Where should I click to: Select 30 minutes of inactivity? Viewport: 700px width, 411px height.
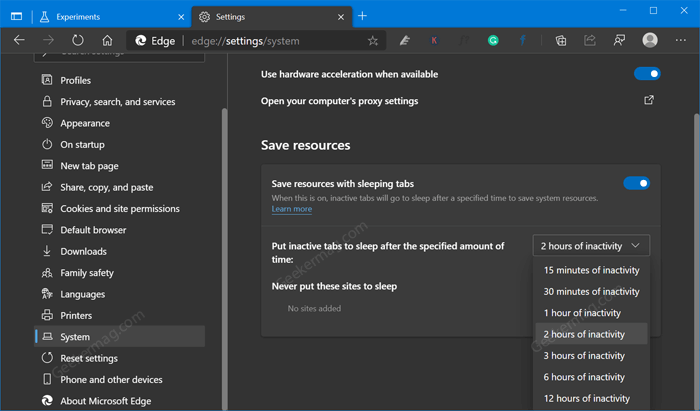pos(591,291)
